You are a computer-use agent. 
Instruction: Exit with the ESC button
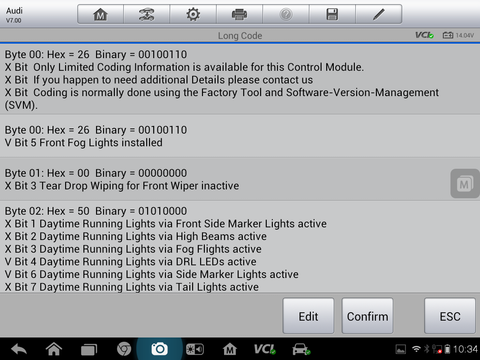click(x=450, y=316)
